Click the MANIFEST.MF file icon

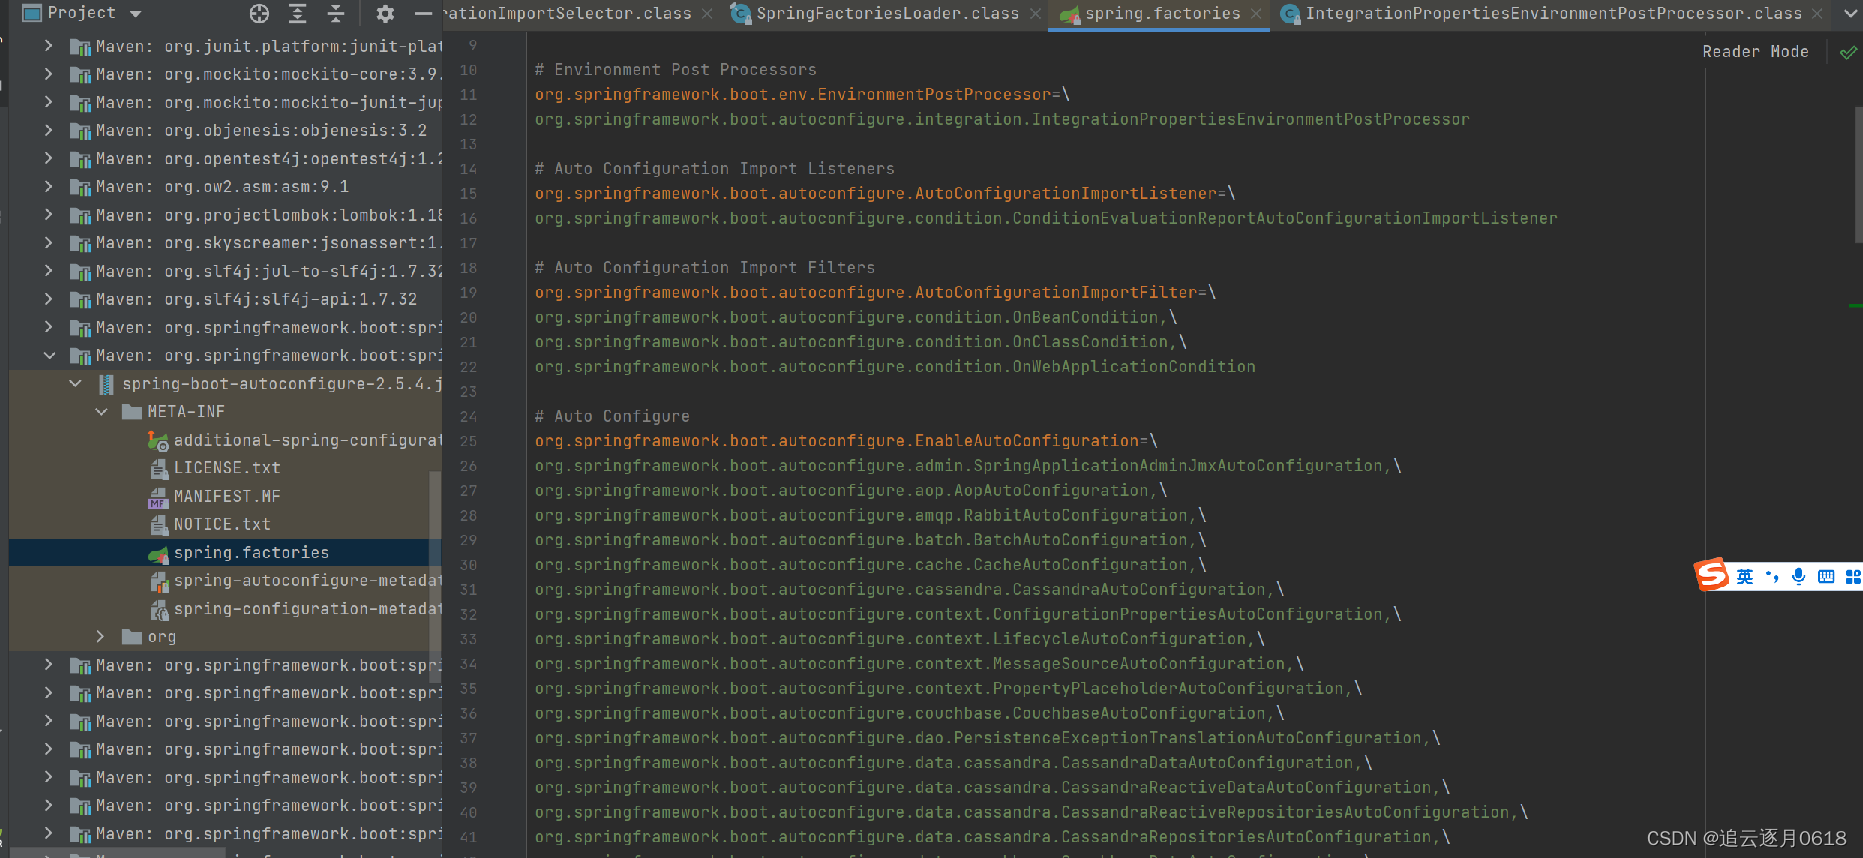pyautogui.click(x=159, y=497)
